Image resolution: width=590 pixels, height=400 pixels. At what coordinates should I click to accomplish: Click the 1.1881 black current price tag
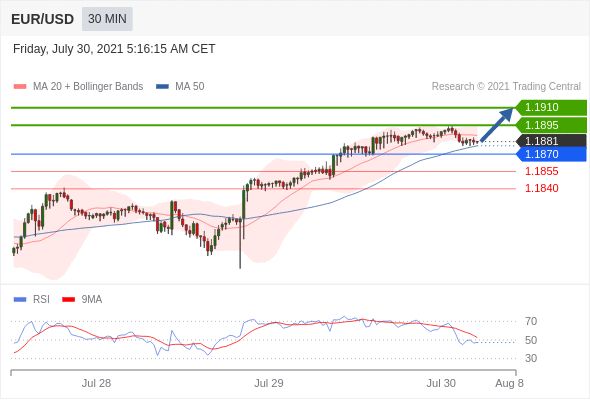[x=551, y=141]
